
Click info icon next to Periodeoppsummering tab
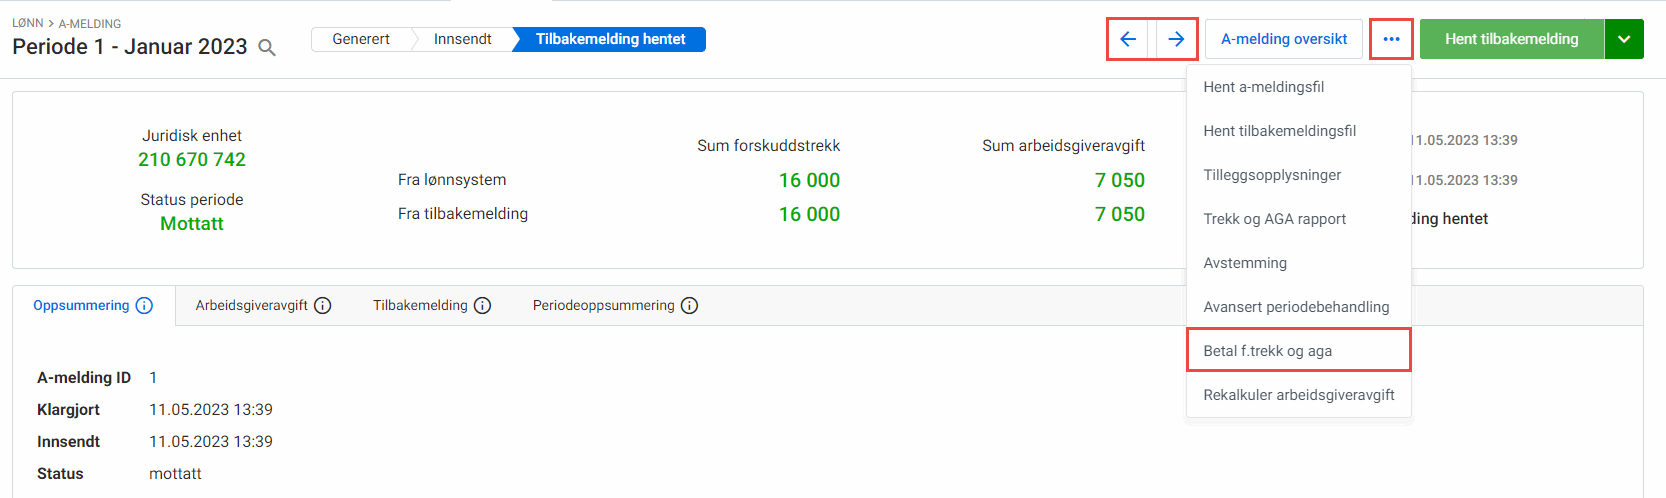[689, 306]
